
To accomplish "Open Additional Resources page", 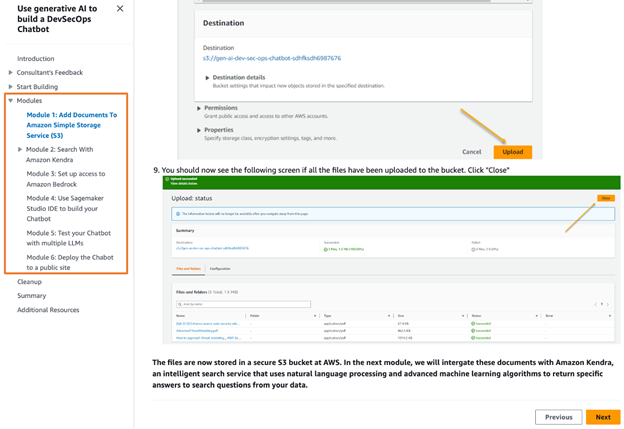I will (x=48, y=310).
